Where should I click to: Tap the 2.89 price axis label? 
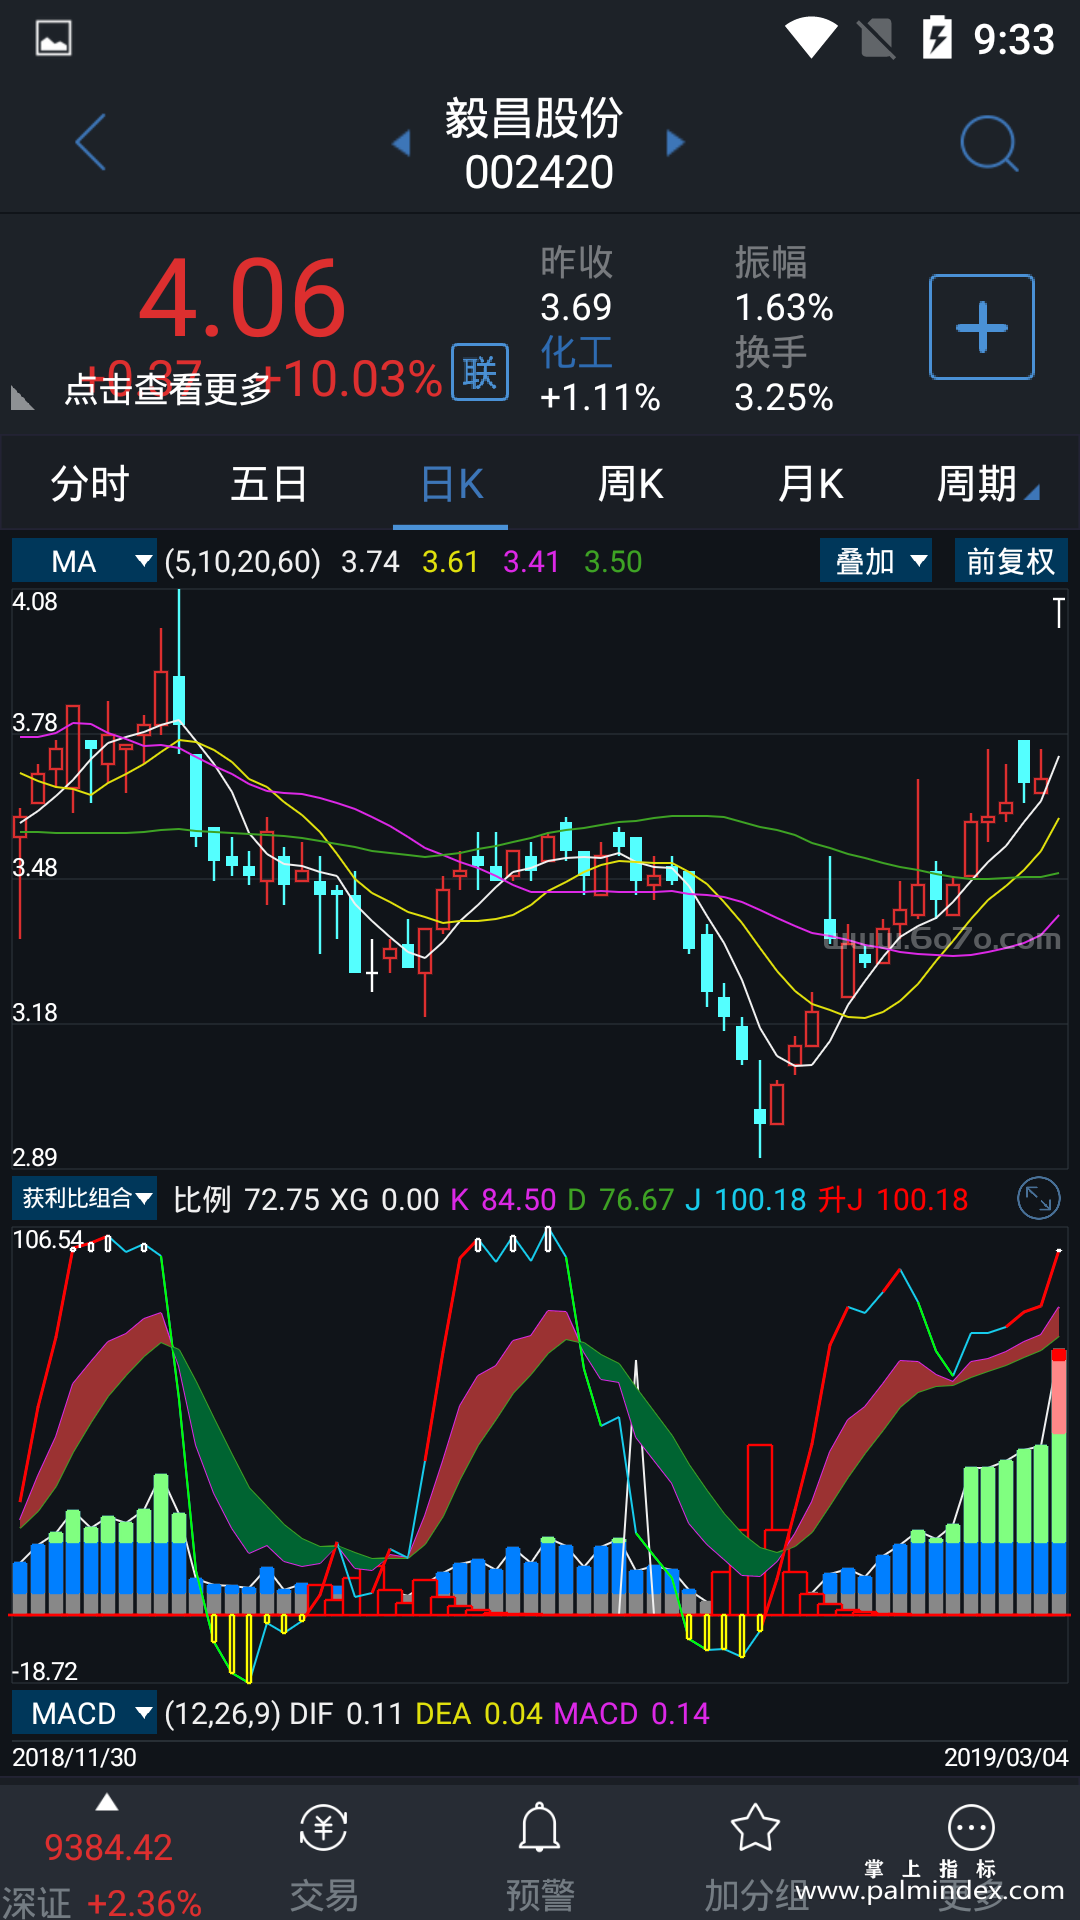pos(35,1157)
